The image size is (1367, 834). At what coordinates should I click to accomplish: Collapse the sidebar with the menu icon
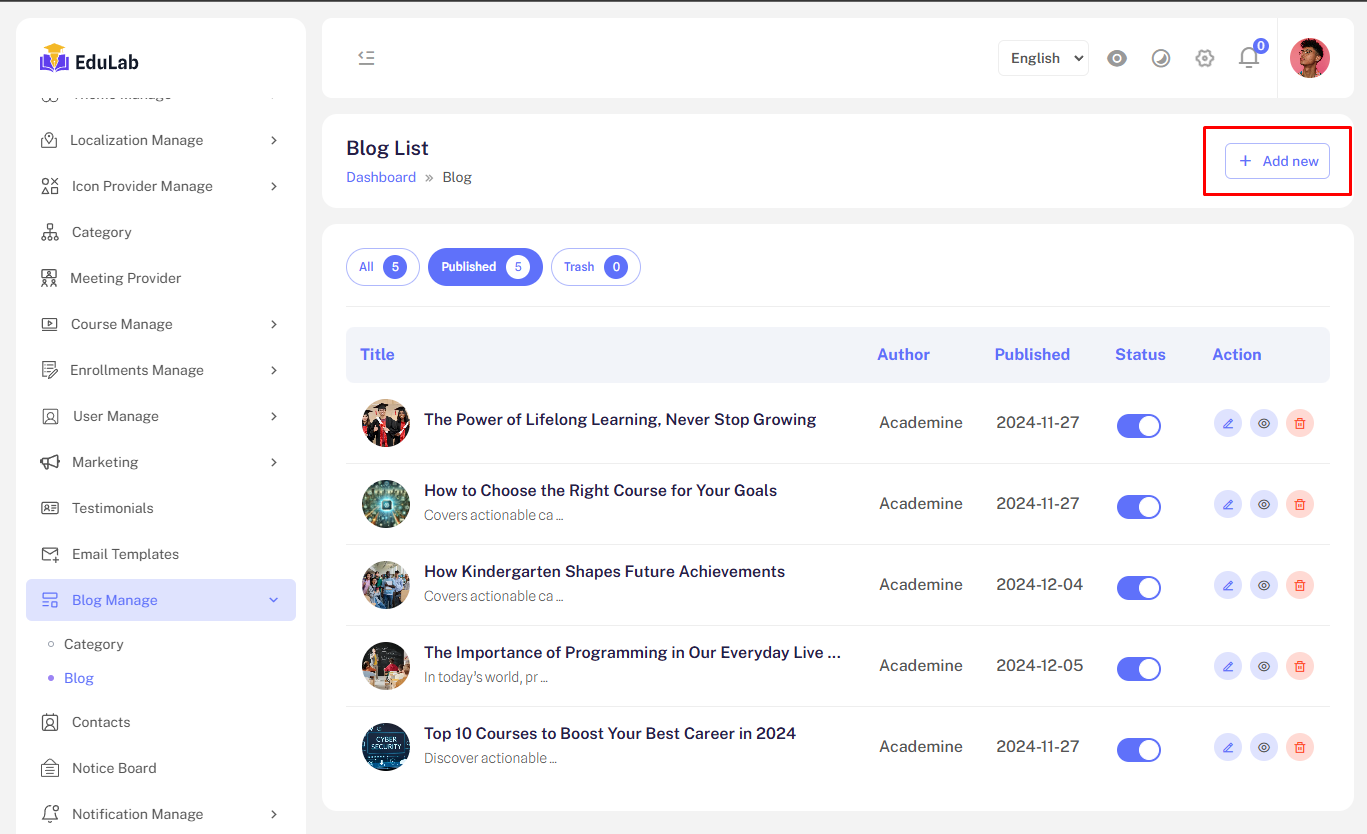tap(366, 58)
